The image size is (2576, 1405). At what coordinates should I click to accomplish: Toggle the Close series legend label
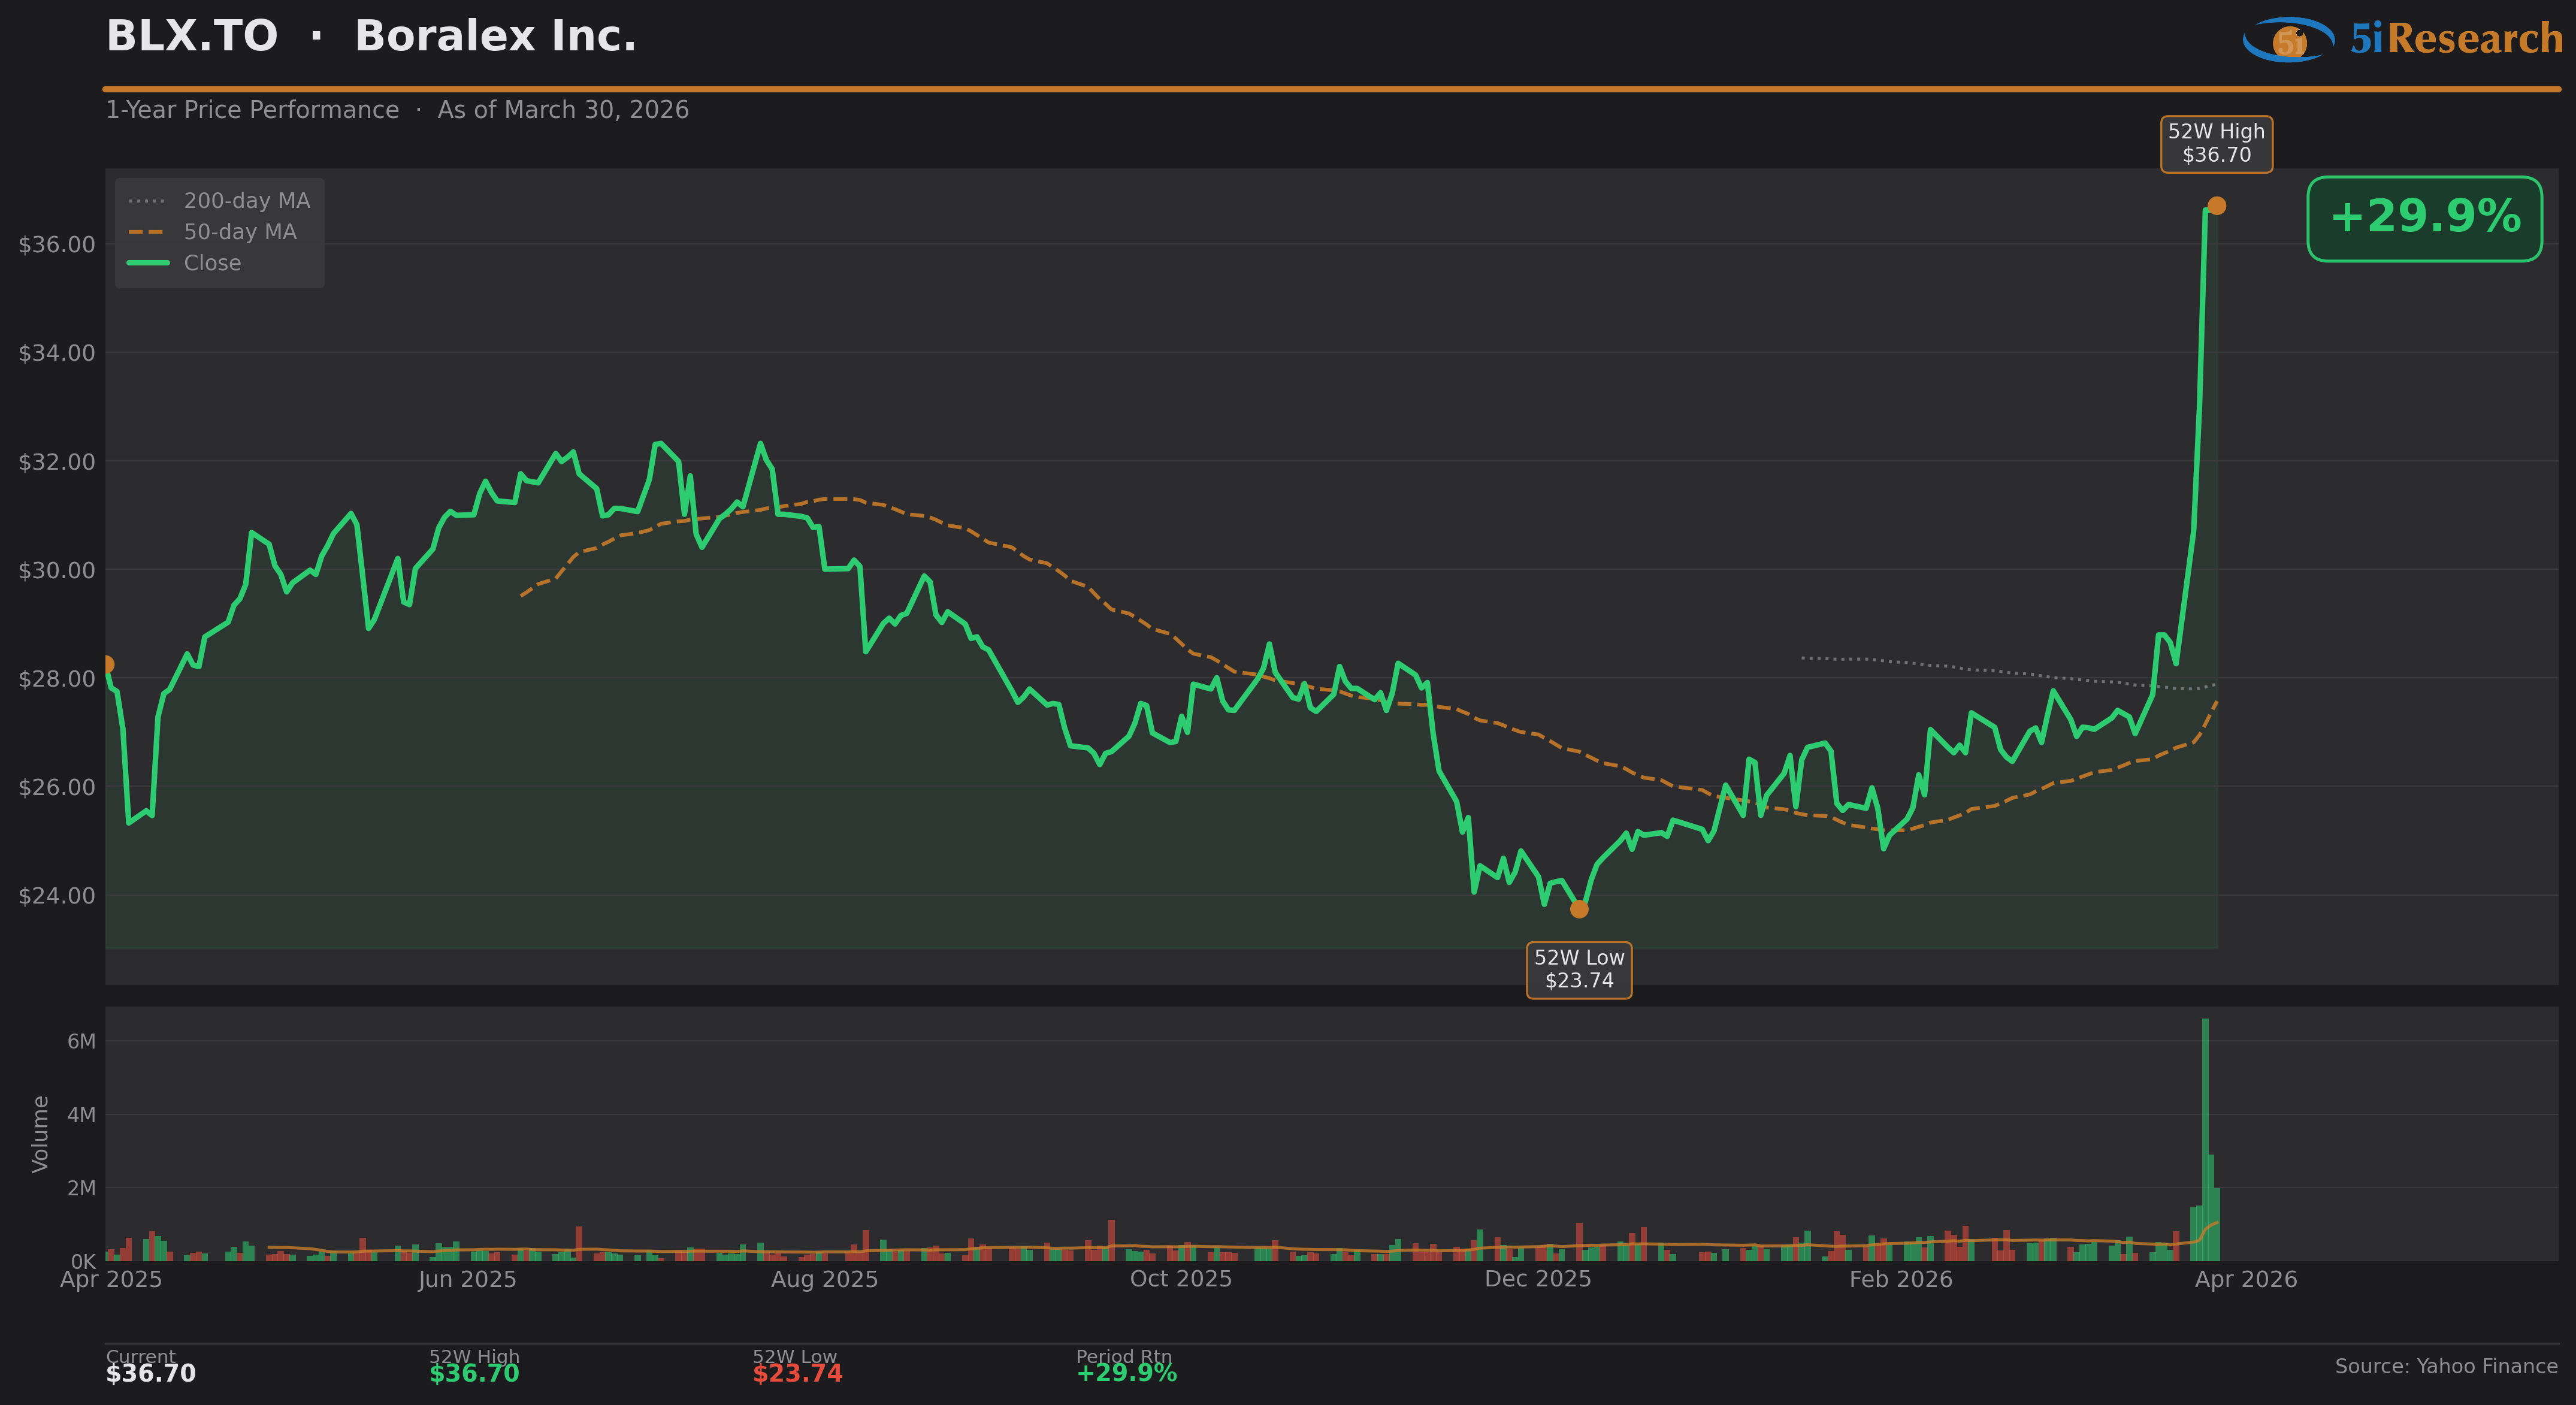(212, 263)
